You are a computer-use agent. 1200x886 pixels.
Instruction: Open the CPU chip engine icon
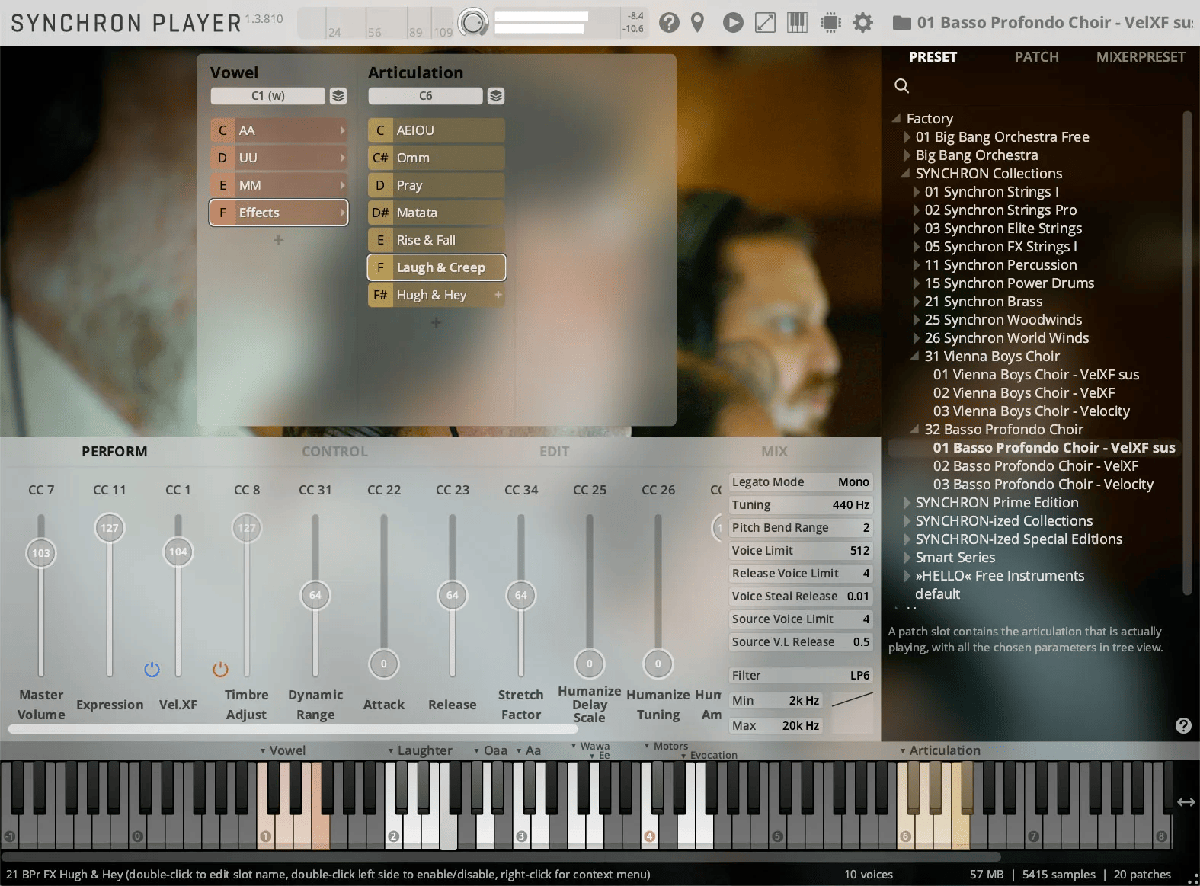(830, 22)
